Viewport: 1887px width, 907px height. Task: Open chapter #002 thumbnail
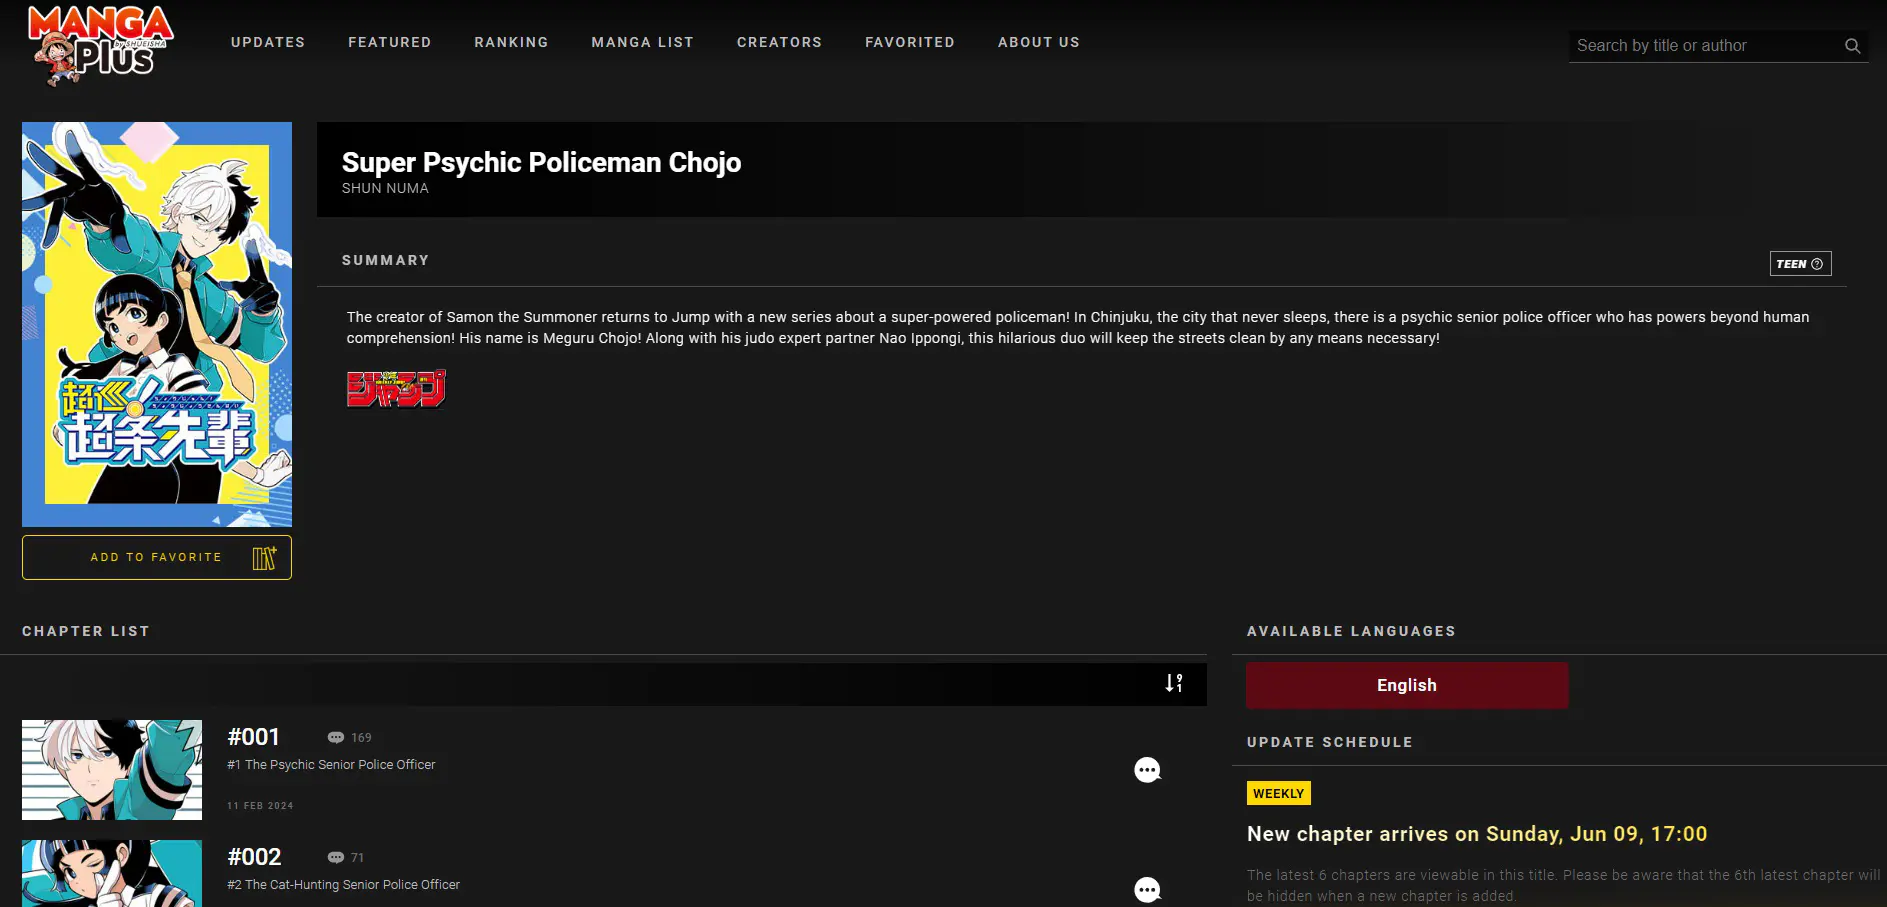pyautogui.click(x=112, y=873)
